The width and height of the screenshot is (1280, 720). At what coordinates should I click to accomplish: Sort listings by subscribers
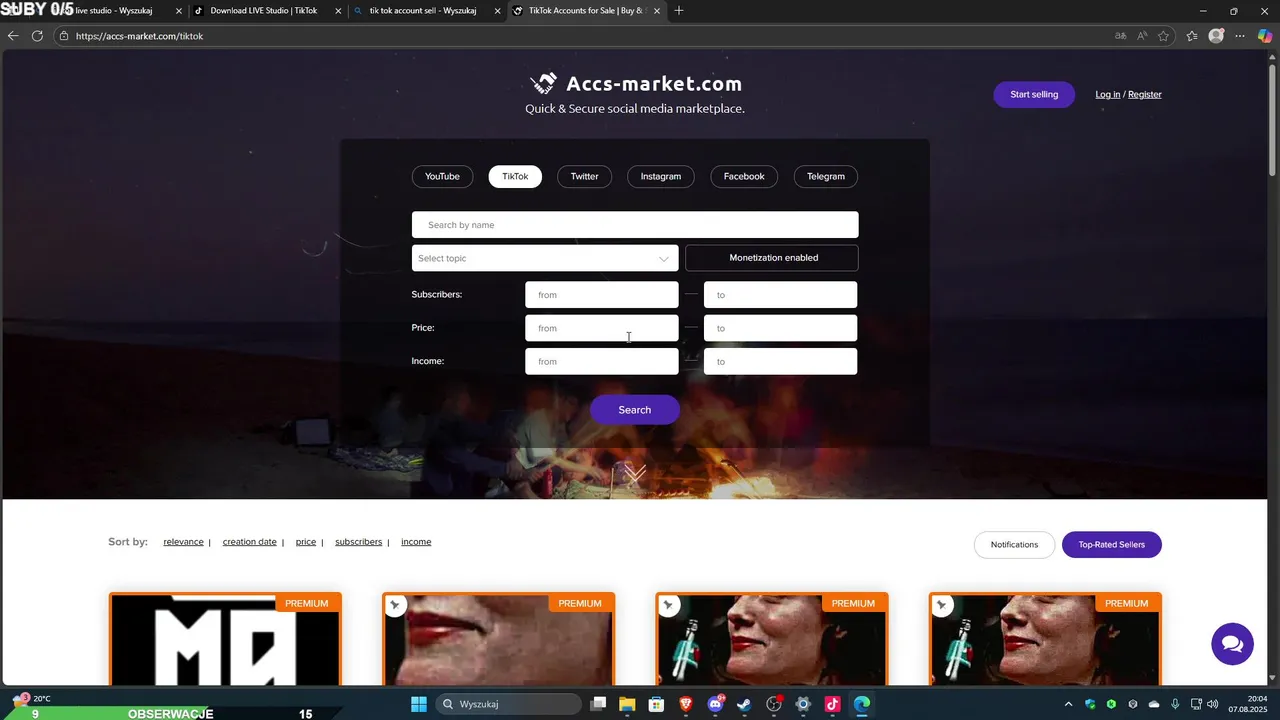point(359,542)
